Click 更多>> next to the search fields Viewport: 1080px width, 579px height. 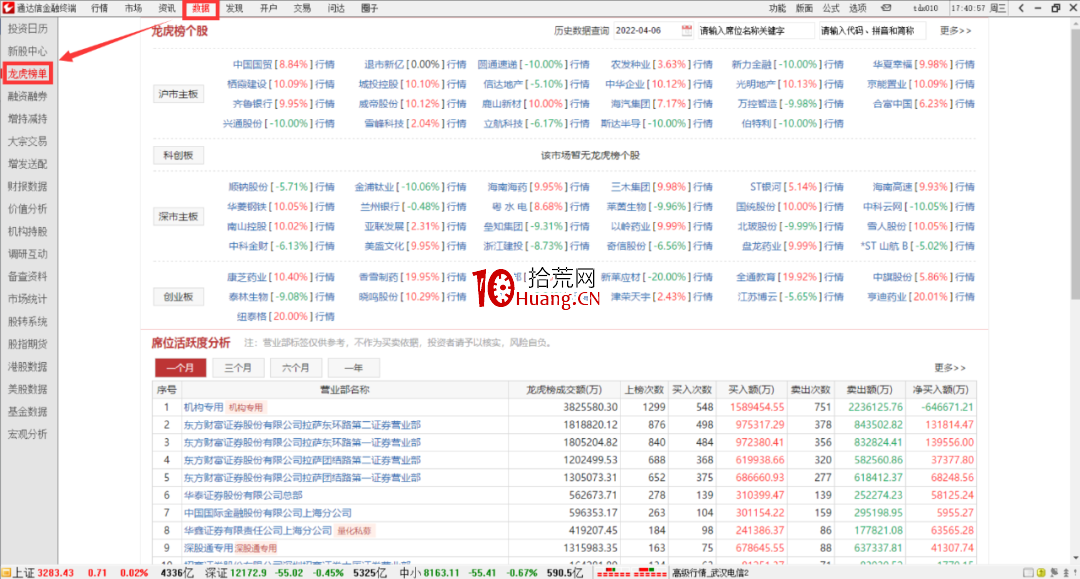point(955,31)
